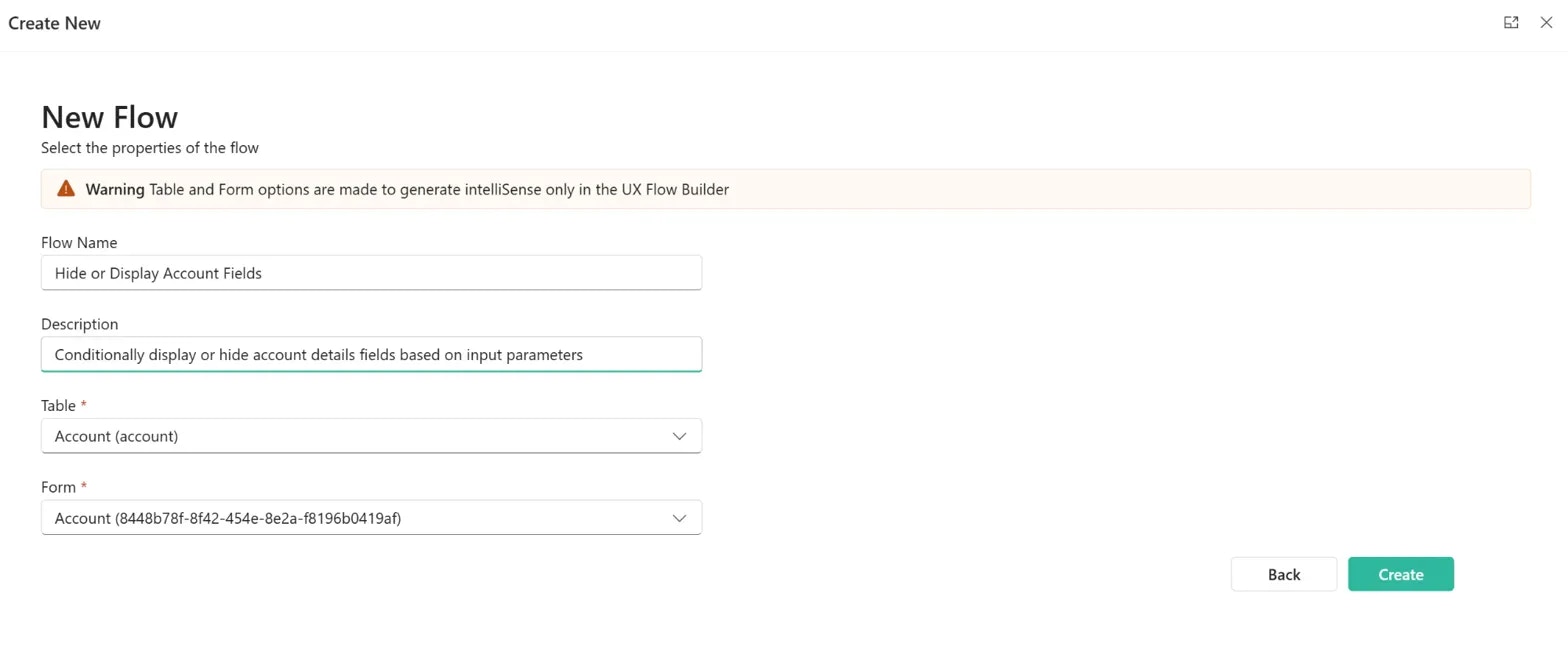
Task: Open the Form dropdown
Action: click(x=371, y=518)
